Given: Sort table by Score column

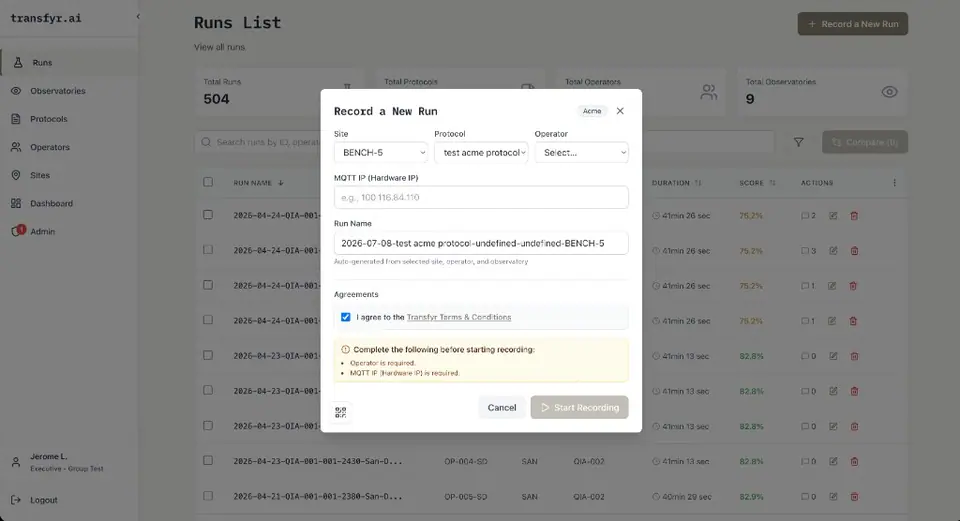Looking at the screenshot, I should click(x=757, y=182).
